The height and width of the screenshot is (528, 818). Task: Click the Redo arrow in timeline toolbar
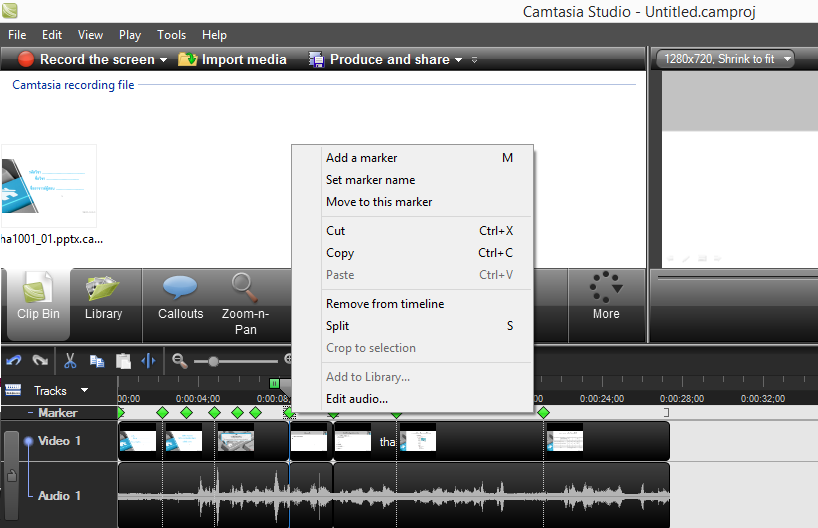tap(41, 361)
